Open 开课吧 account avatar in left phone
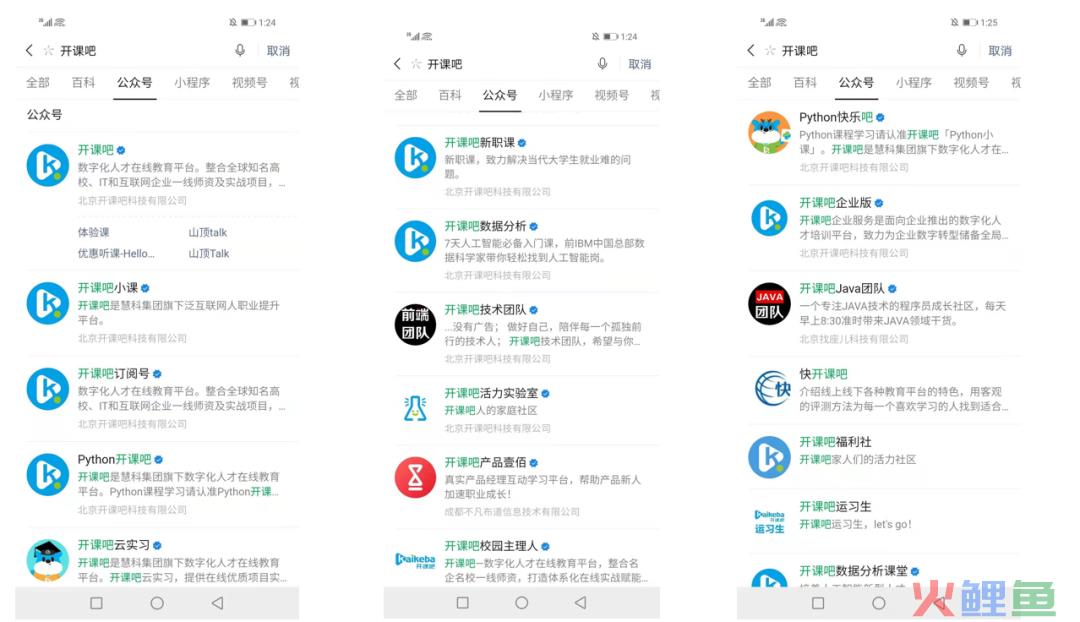This screenshot has width=1080, height=622. [x=48, y=165]
